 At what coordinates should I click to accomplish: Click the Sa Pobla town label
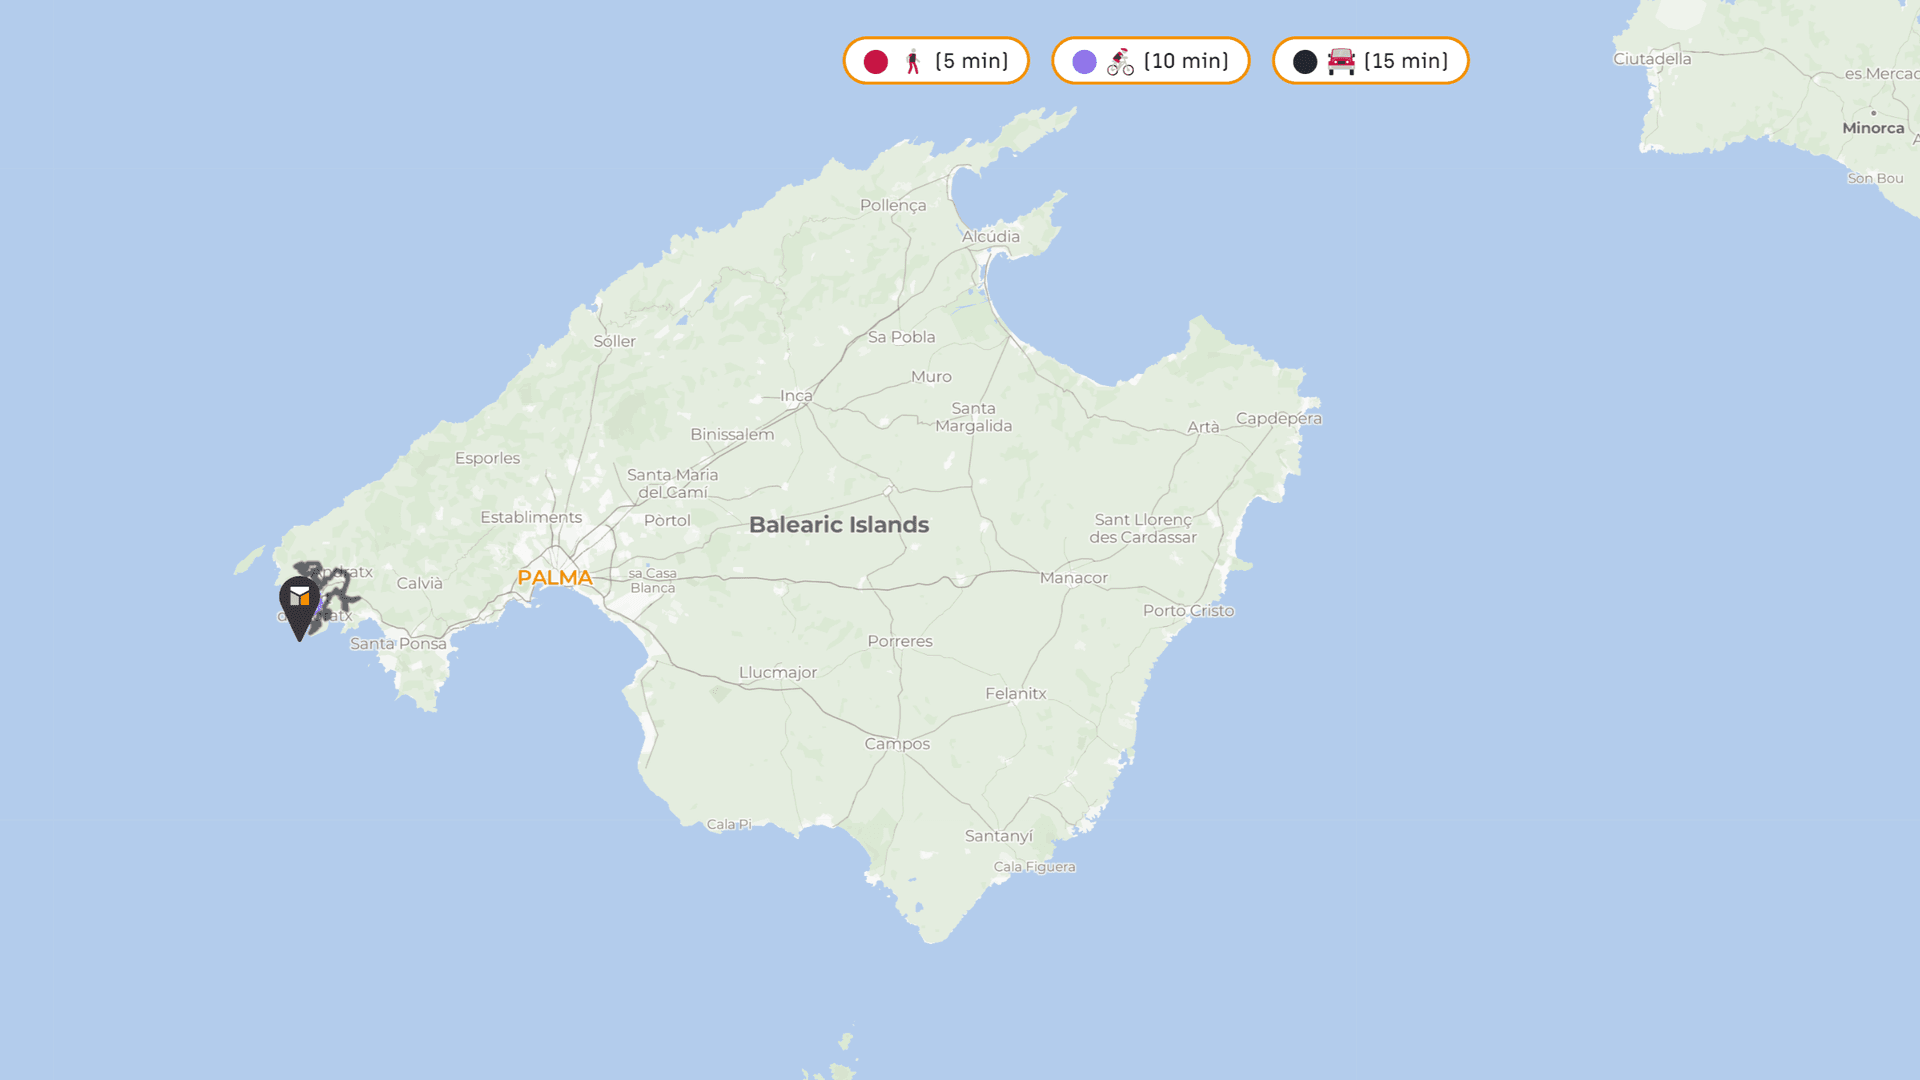(x=902, y=337)
